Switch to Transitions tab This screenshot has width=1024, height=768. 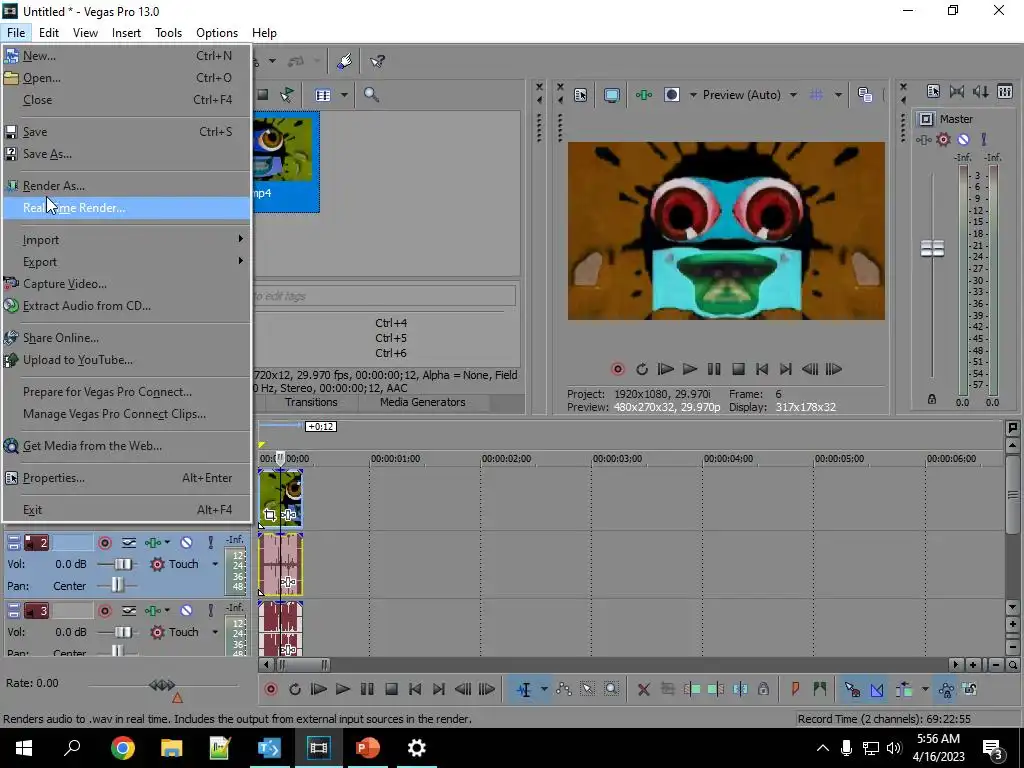[311, 402]
